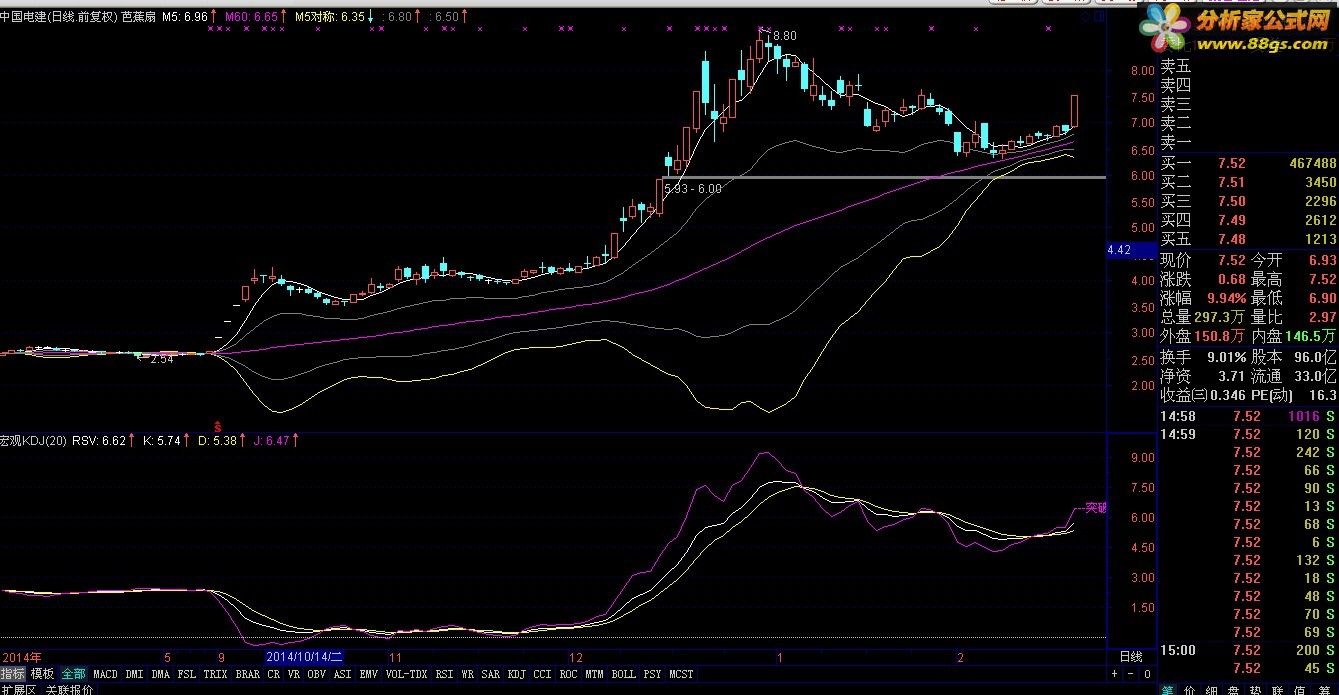The height and width of the screenshot is (695, 1339).
Task: Show the ROC indicator
Action: [568, 674]
